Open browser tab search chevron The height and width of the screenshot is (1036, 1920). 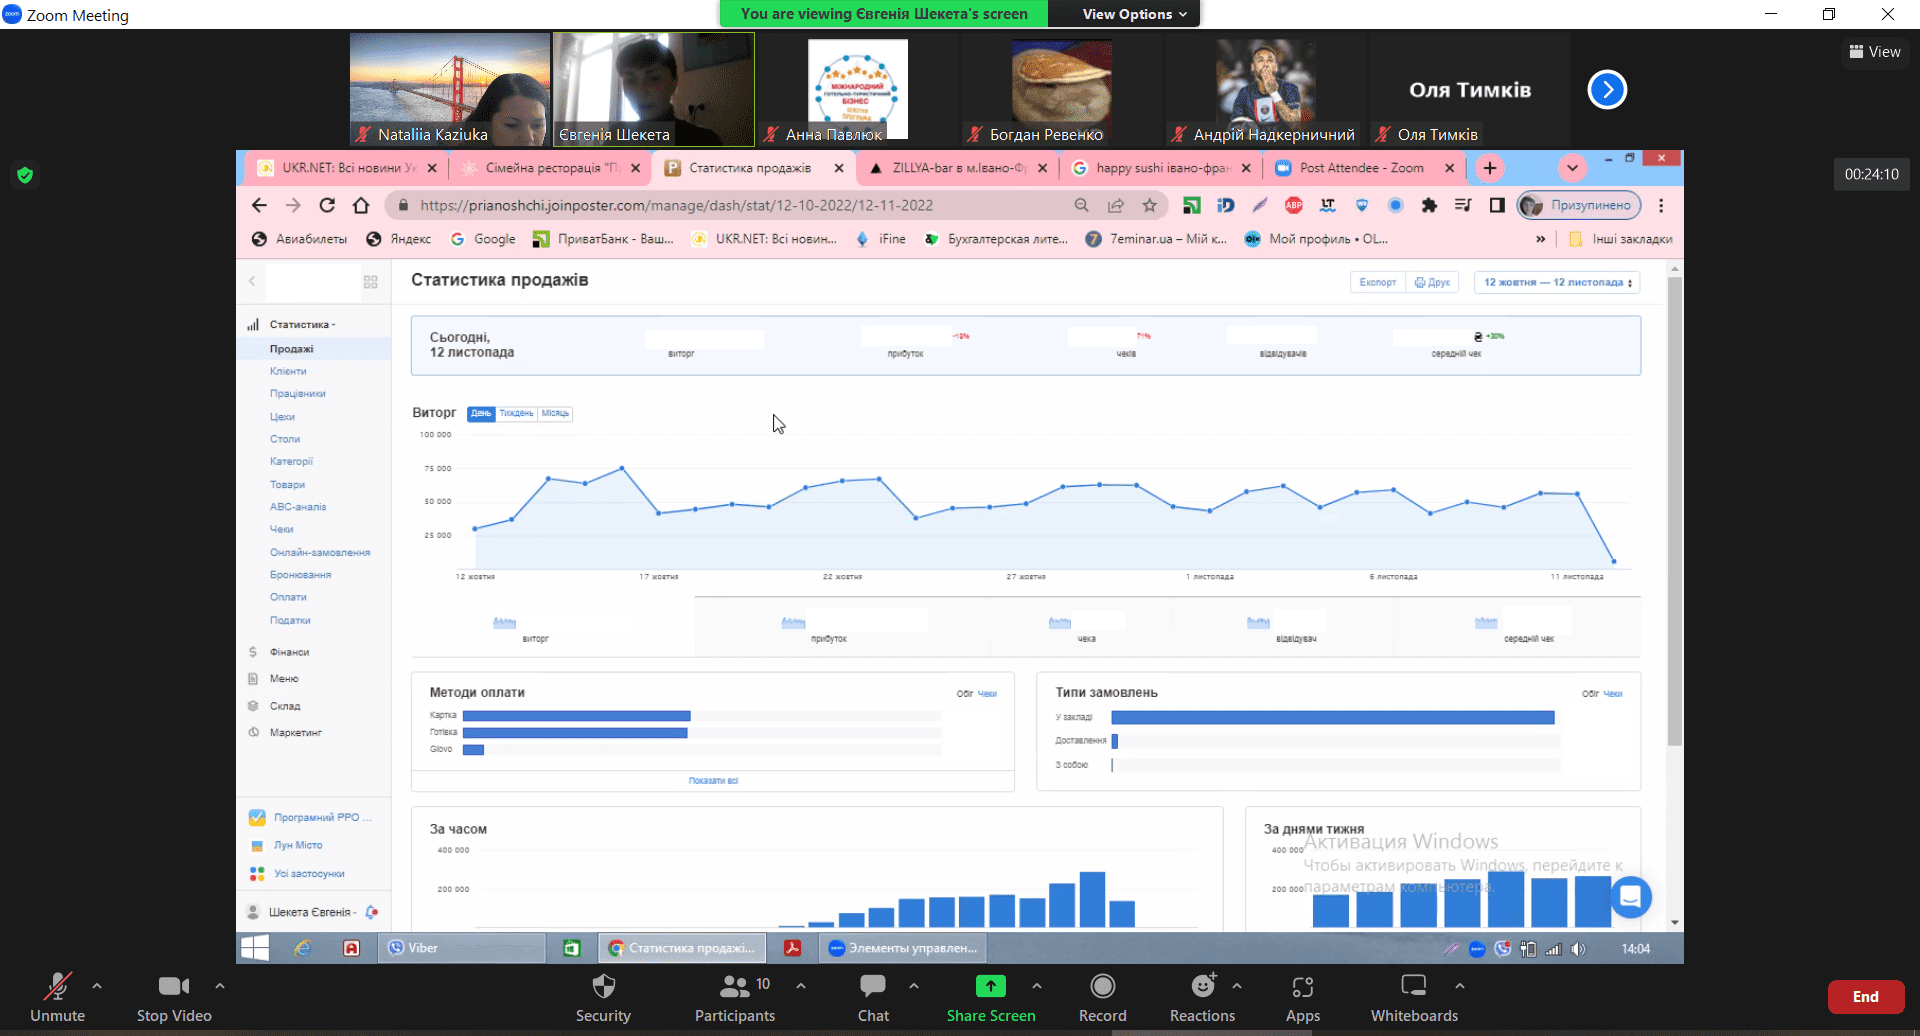click(1572, 168)
